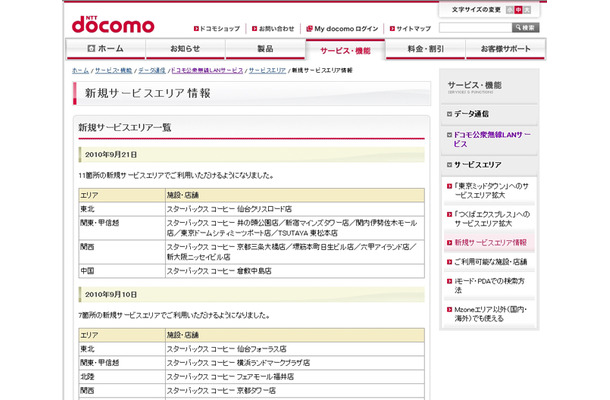The width and height of the screenshot is (610, 400).
Task: Click arrow icon beside サイトマップ
Action: (392, 28)
